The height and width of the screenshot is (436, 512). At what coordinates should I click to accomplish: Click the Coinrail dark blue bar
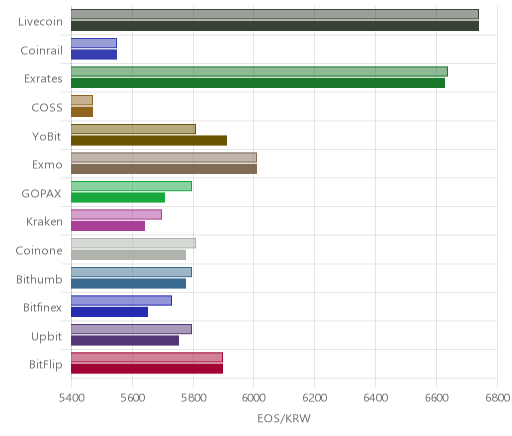click(x=94, y=55)
